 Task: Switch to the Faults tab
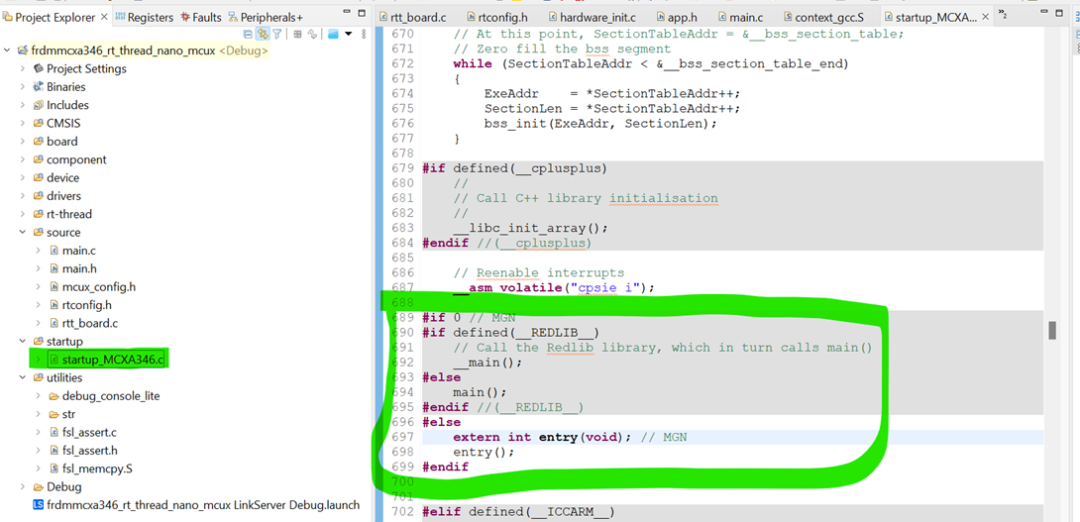pos(202,17)
